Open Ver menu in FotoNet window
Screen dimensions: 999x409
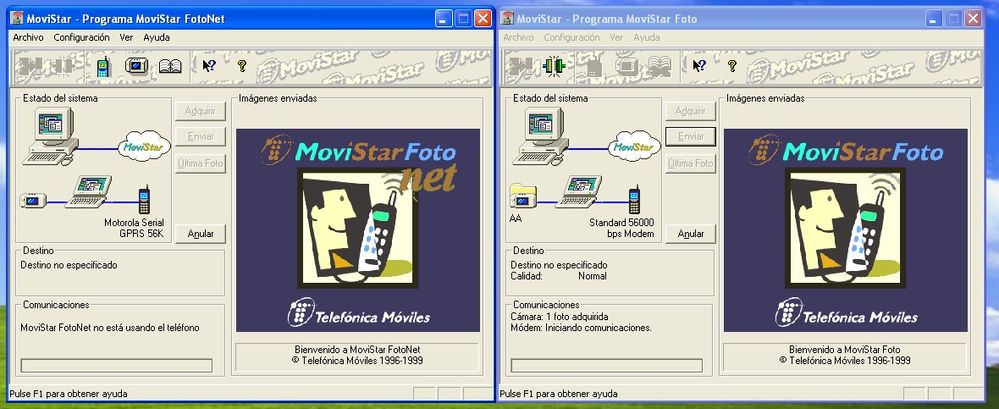click(126, 38)
